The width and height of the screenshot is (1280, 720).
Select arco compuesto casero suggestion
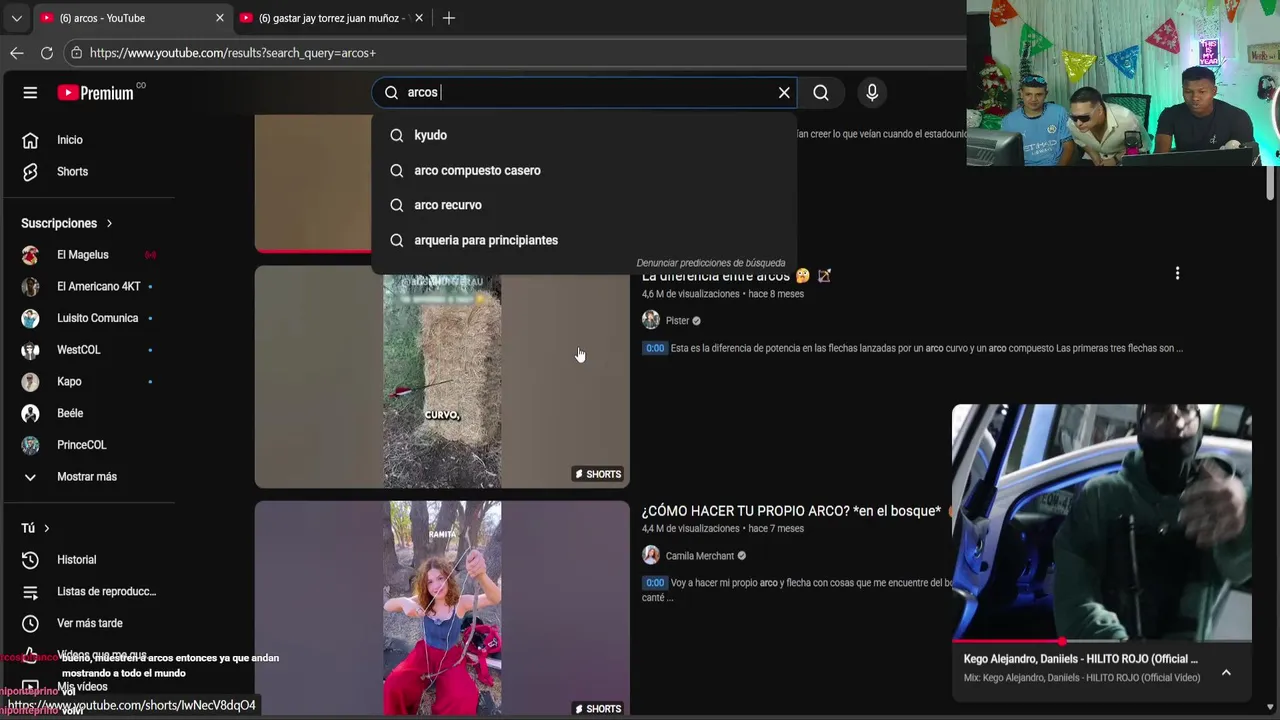585,170
